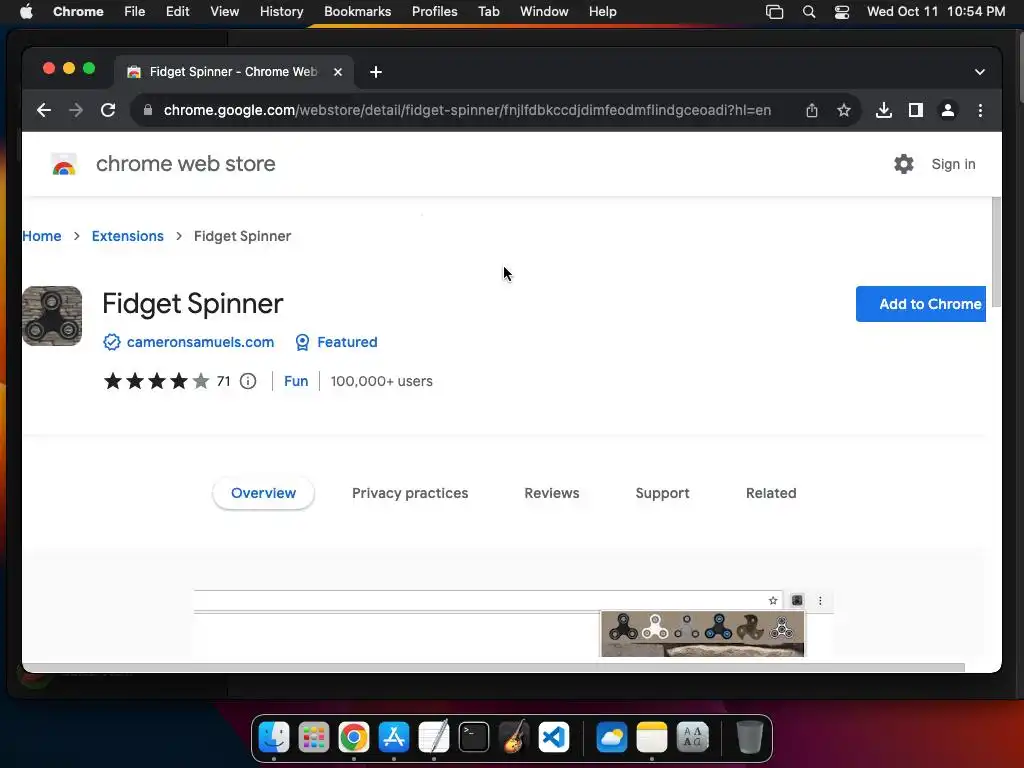This screenshot has width=1024, height=768.
Task: Open the Edit menu
Action: [x=177, y=12]
